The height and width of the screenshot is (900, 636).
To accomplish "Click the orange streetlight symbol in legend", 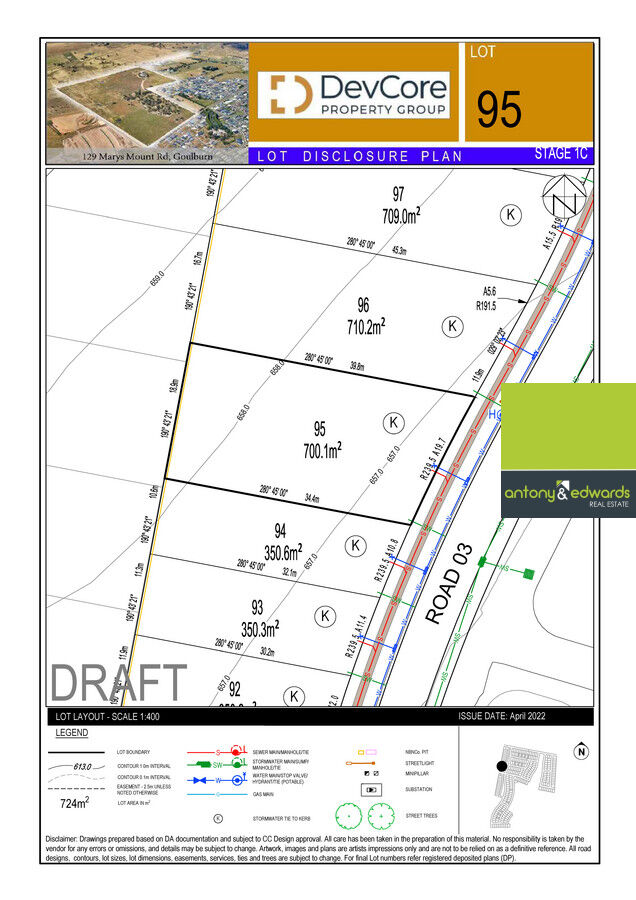I will [360, 763].
